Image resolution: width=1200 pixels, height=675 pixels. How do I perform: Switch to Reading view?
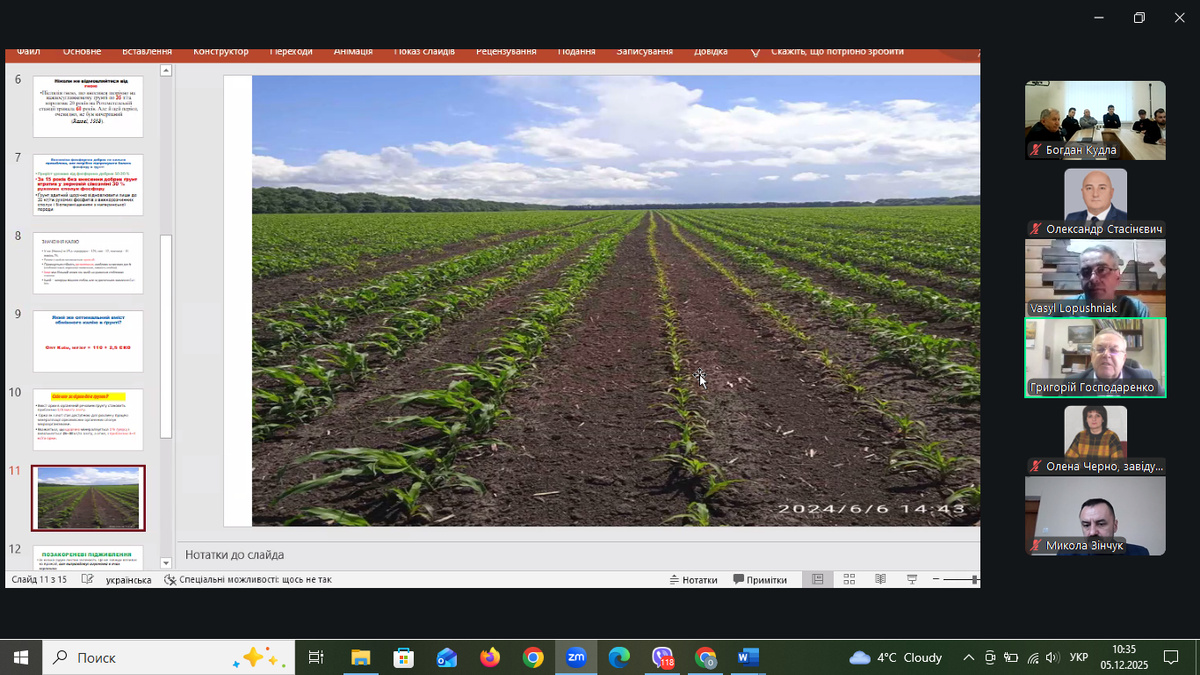(880, 580)
